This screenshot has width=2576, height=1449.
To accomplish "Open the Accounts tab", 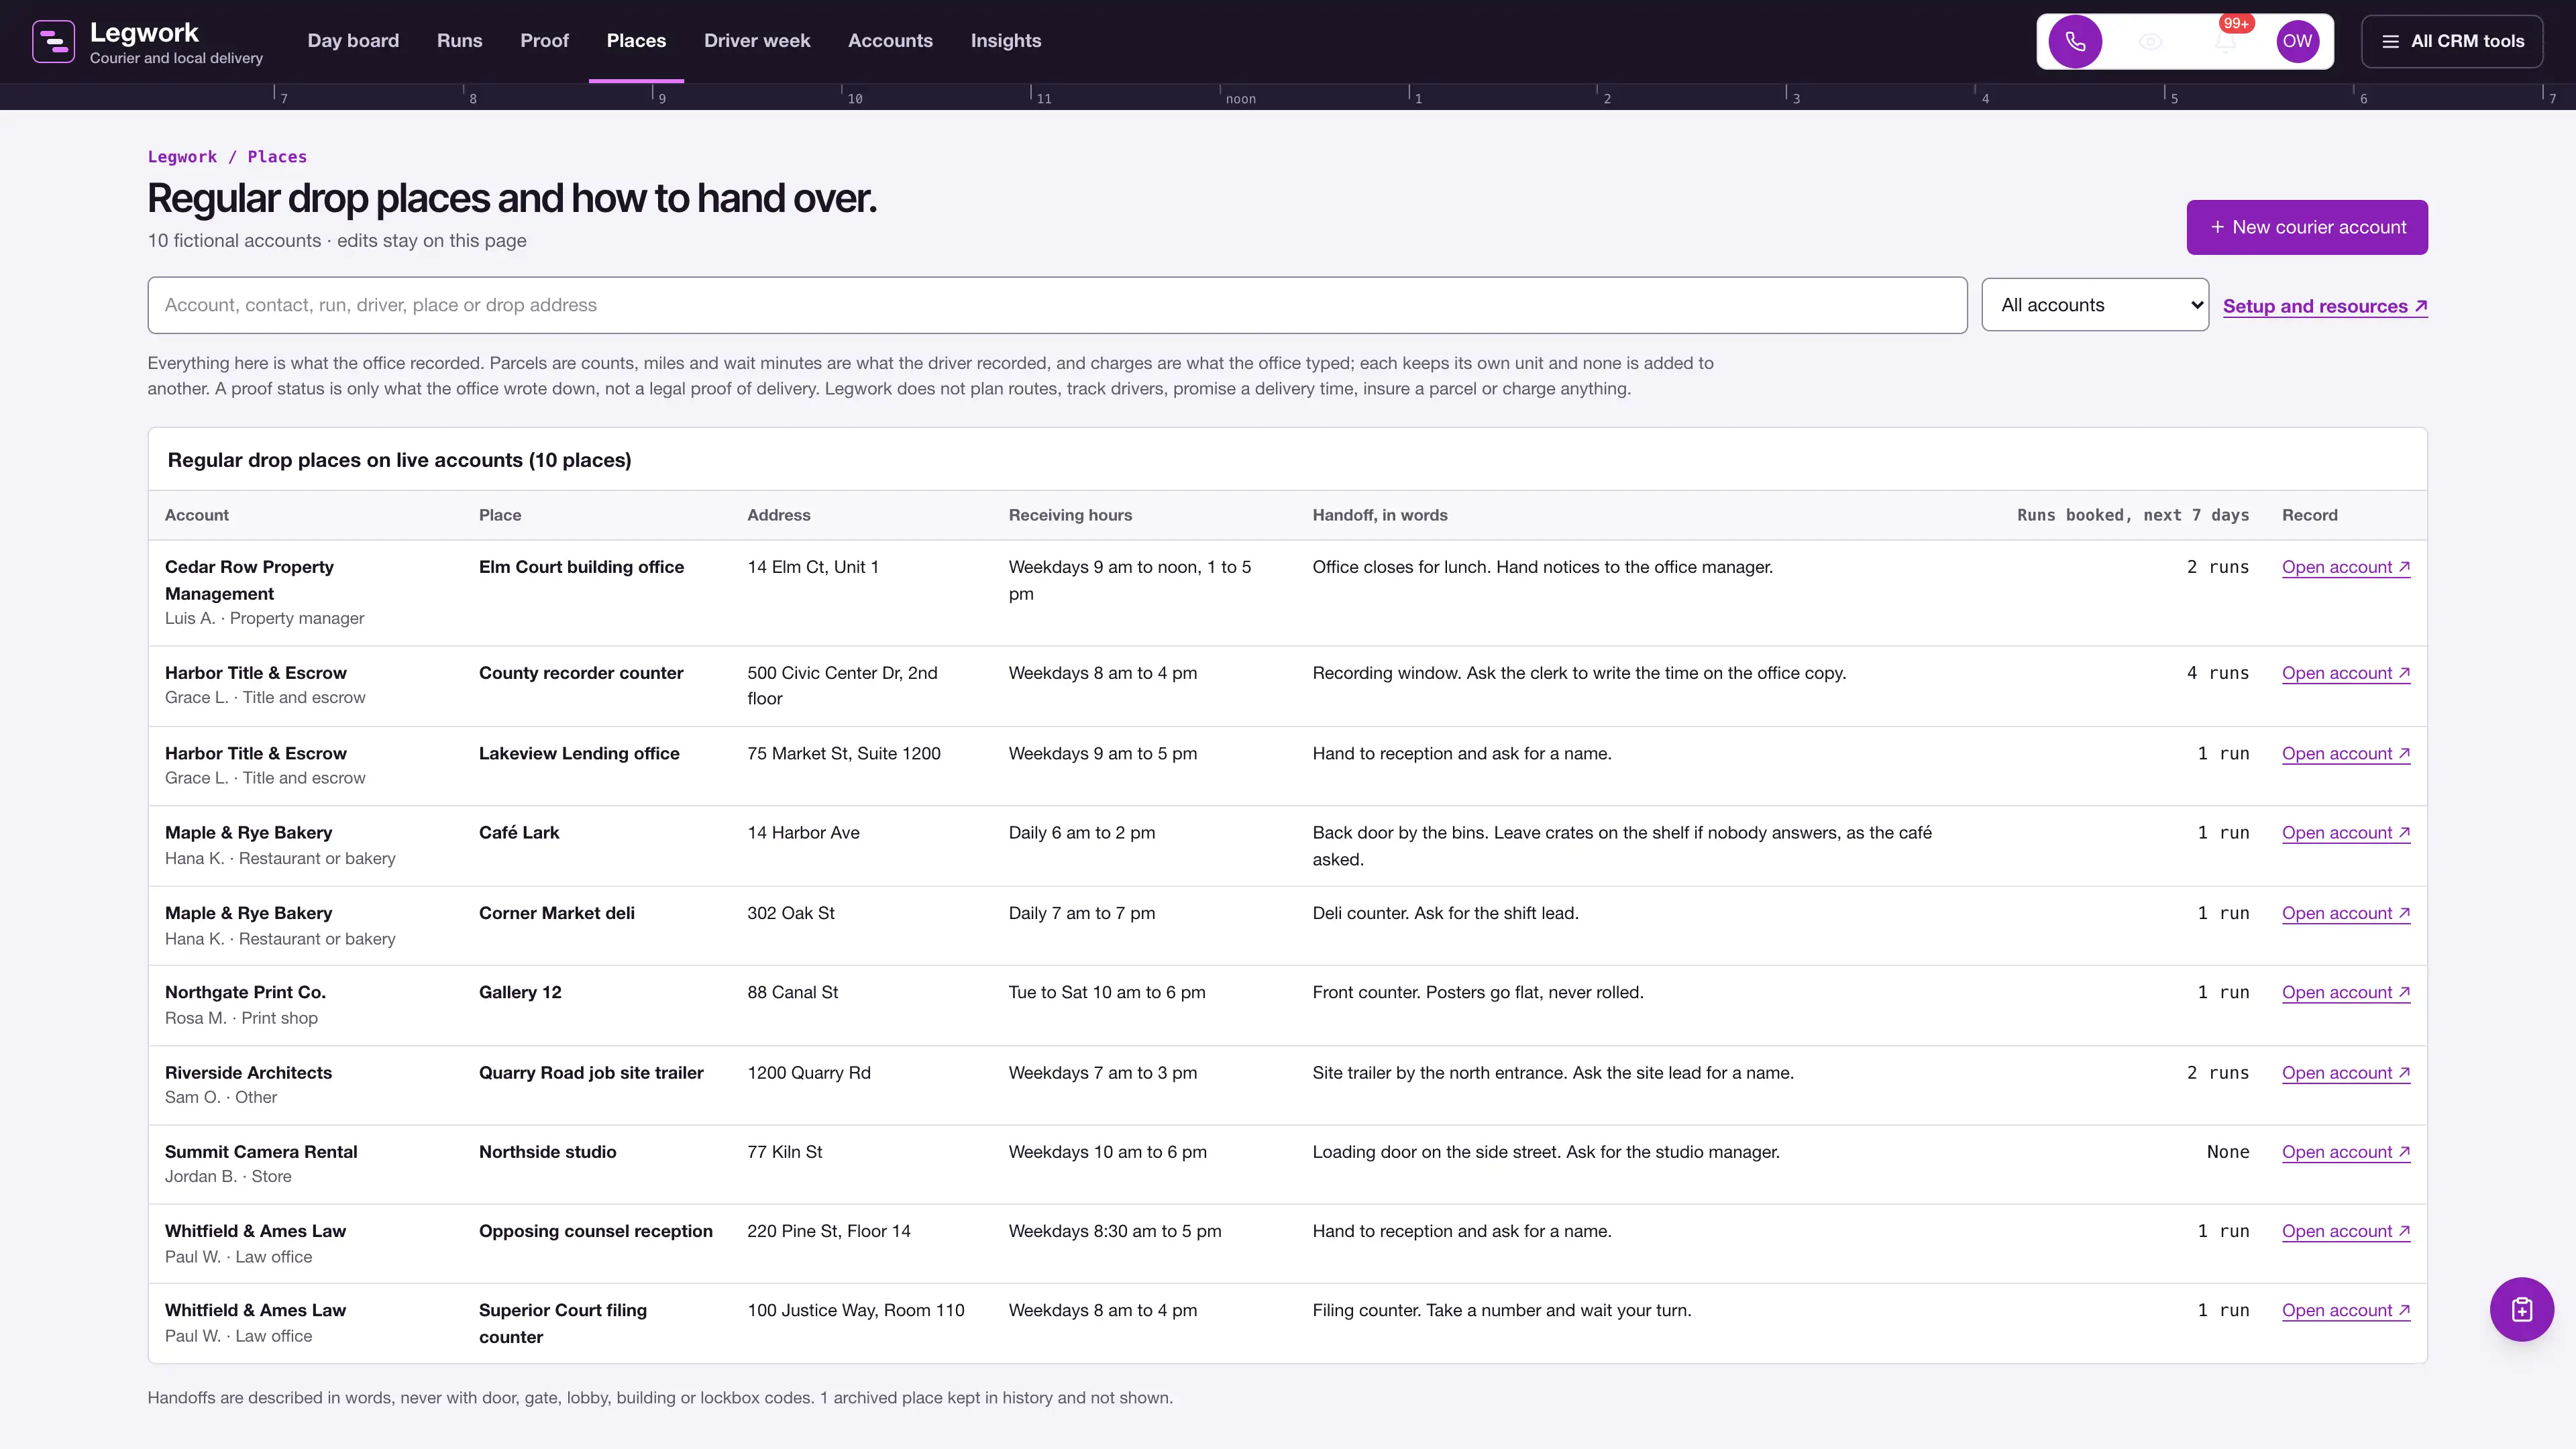I will coord(890,41).
